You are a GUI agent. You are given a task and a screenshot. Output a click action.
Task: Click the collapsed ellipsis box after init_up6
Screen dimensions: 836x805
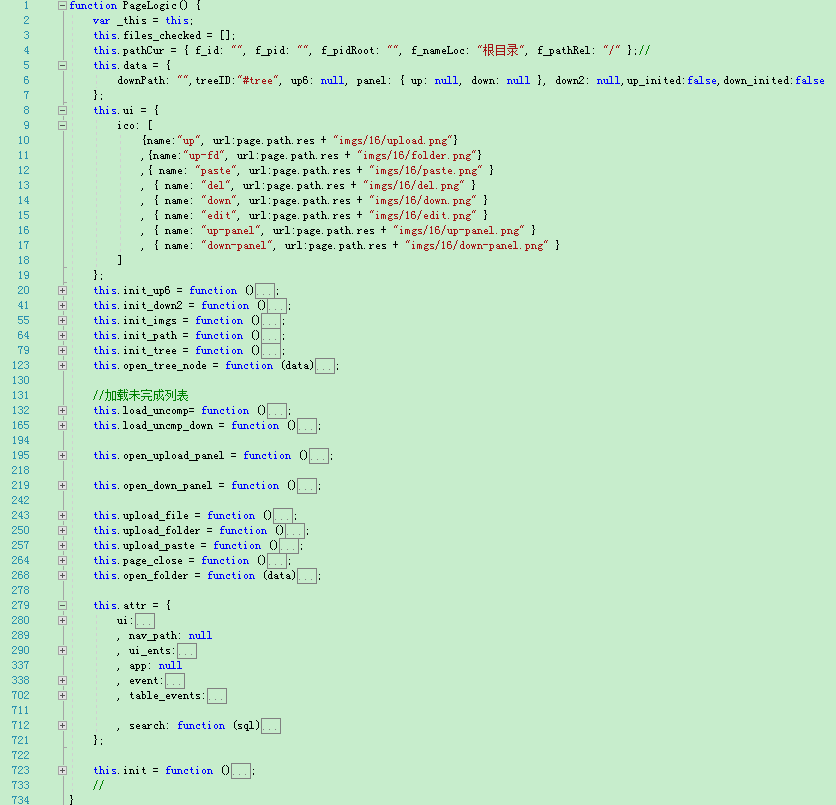(265, 291)
